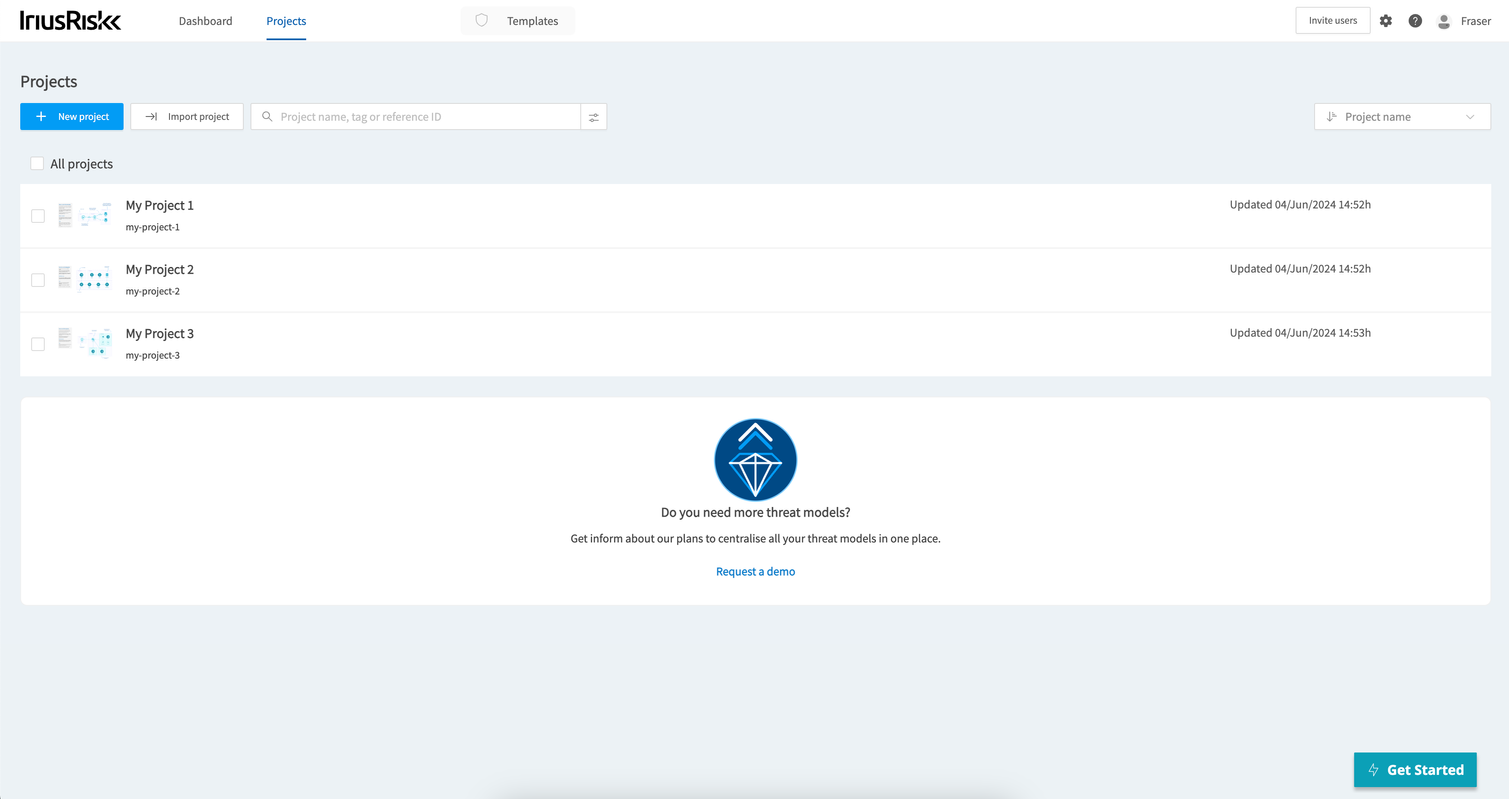Select the My Project 3 checkbox
Screen dimensions: 1509x799
pyautogui.click(x=38, y=344)
